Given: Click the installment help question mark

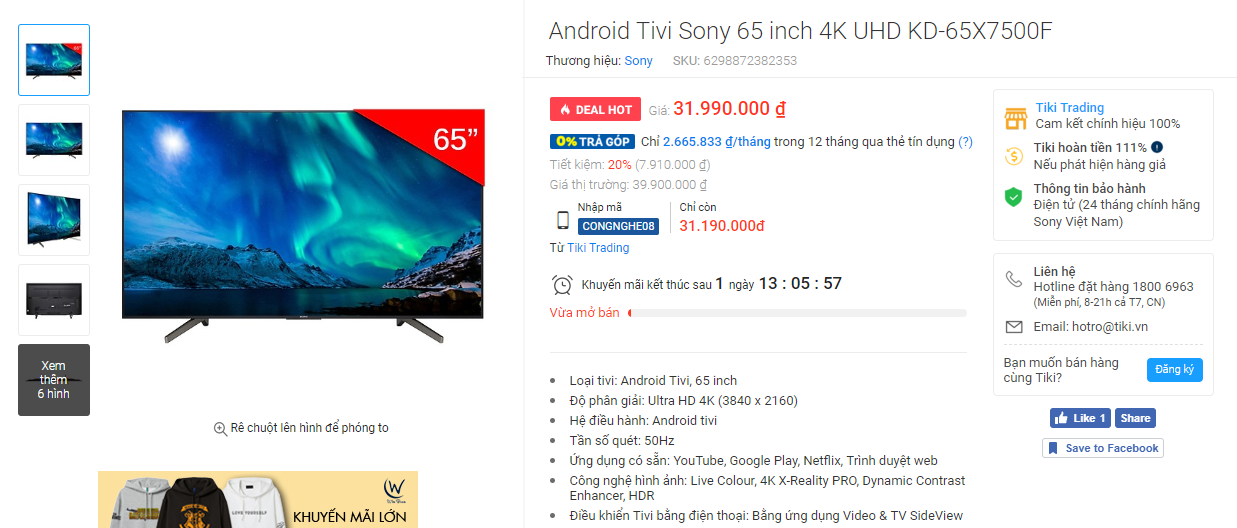Looking at the screenshot, I should [965, 142].
